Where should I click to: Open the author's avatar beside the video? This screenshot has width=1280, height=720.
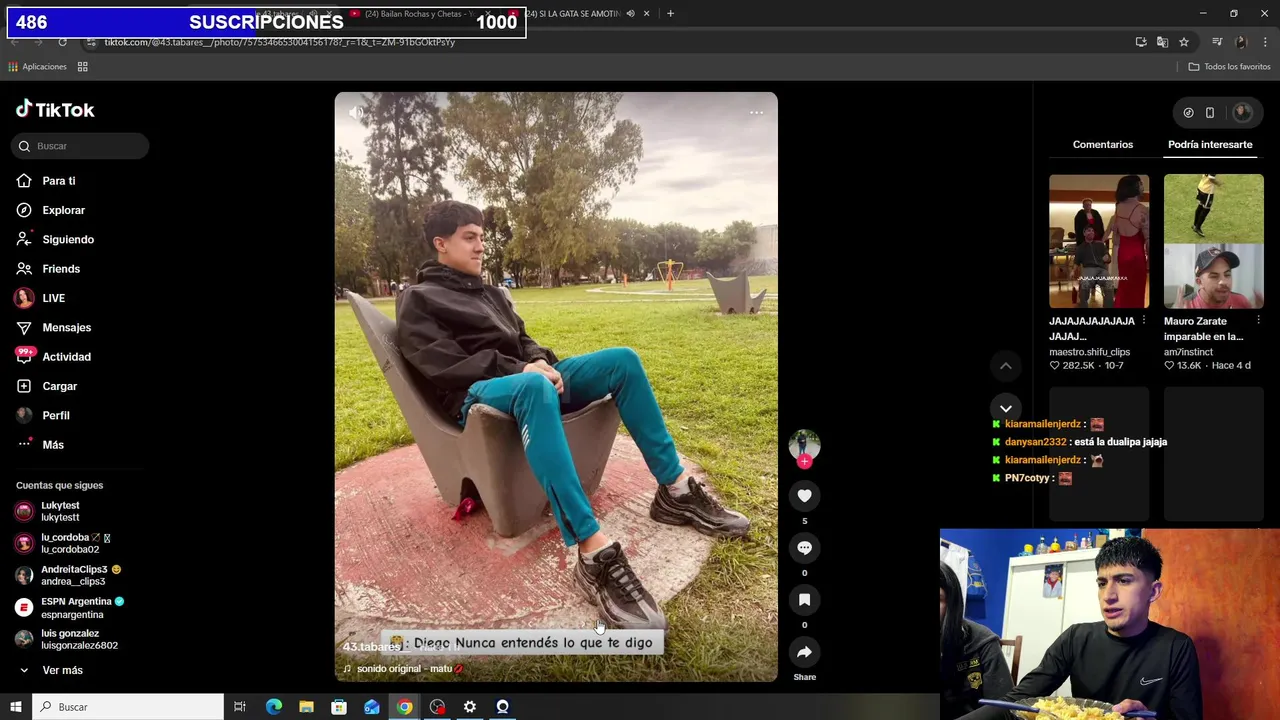804,444
